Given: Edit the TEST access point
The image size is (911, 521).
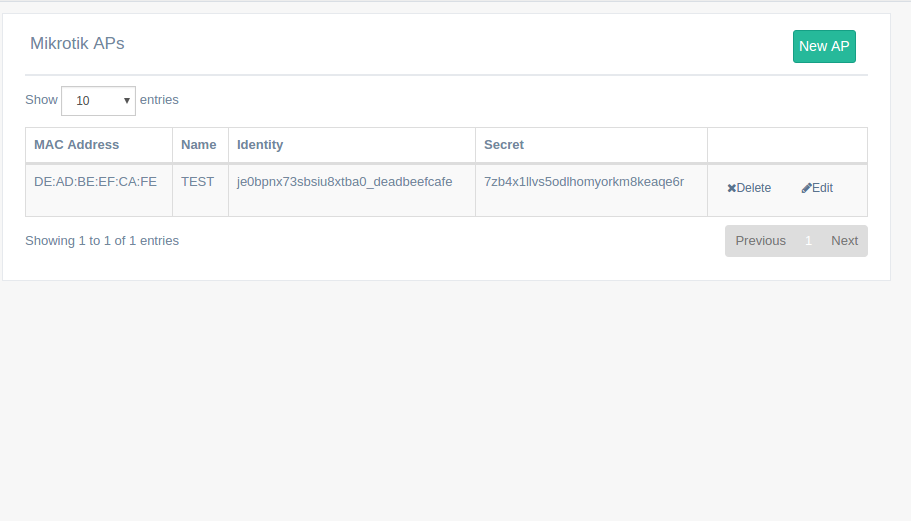Looking at the screenshot, I should pos(817,188).
